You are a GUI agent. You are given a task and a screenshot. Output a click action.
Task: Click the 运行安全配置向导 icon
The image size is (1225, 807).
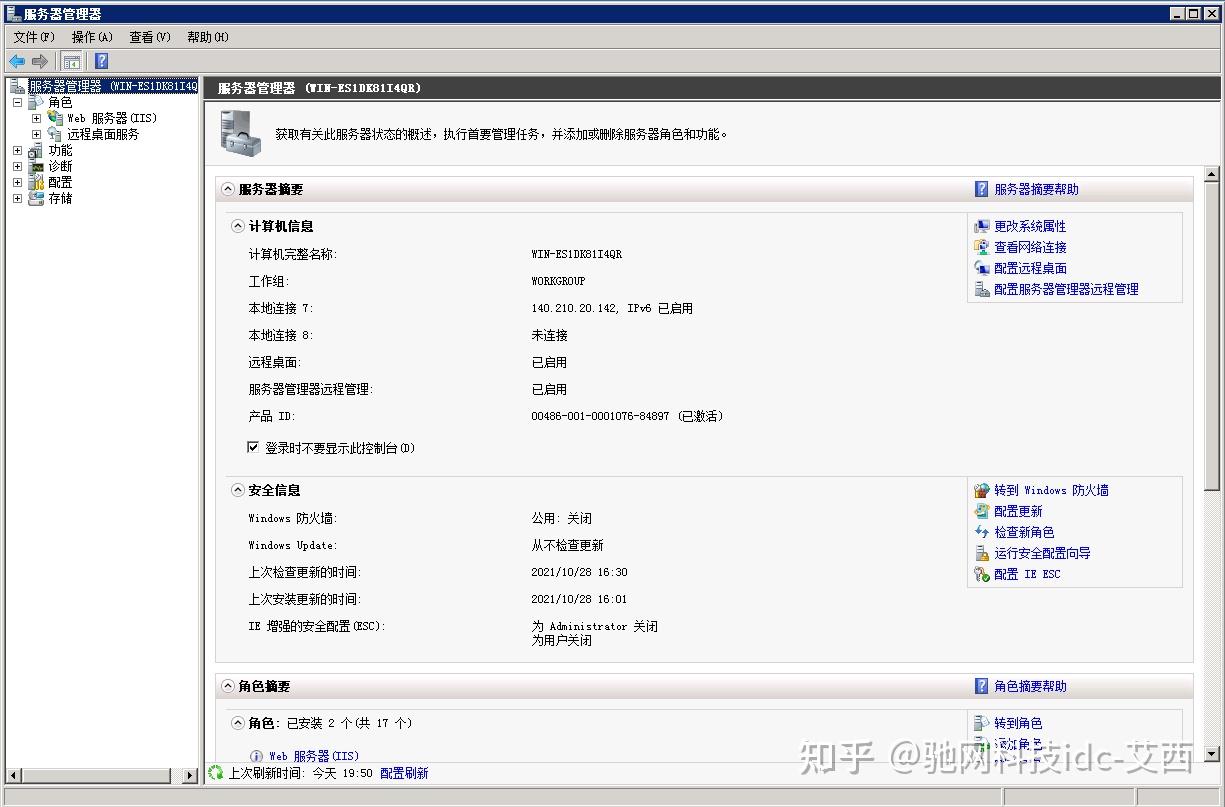(982, 553)
